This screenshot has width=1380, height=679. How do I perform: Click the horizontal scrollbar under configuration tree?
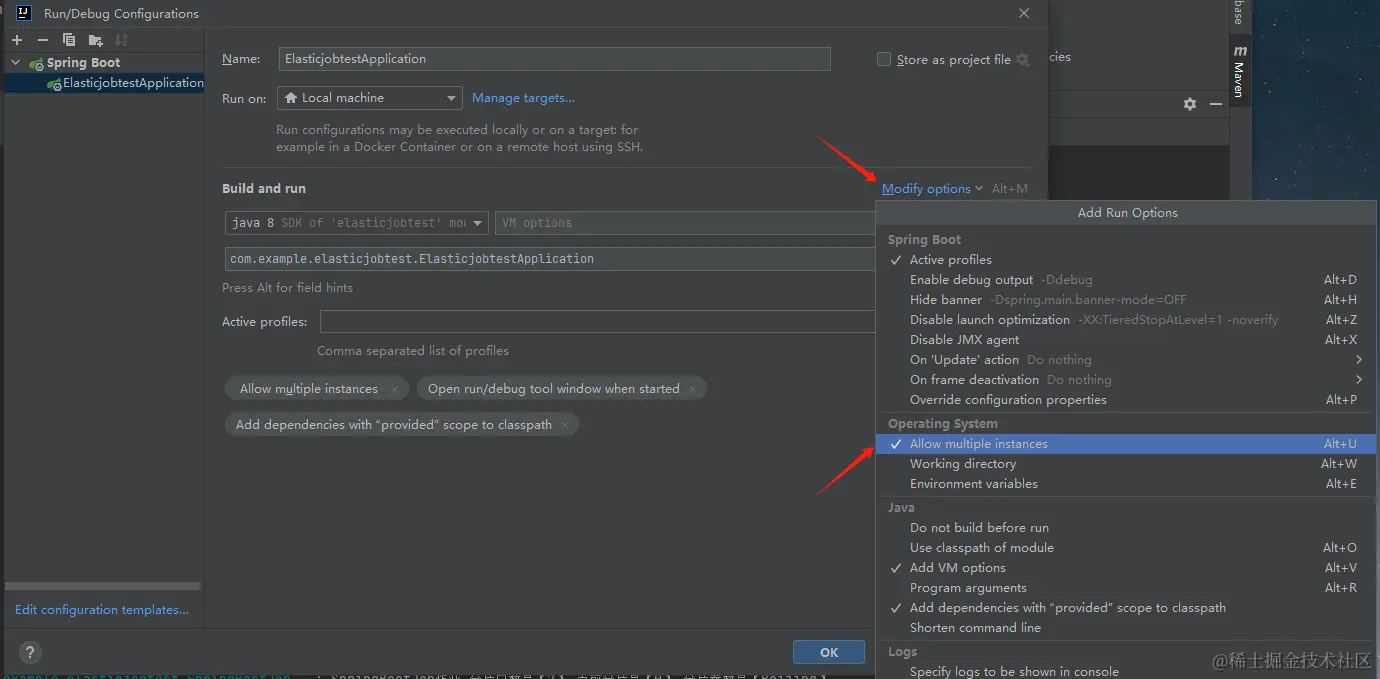tap(102, 587)
